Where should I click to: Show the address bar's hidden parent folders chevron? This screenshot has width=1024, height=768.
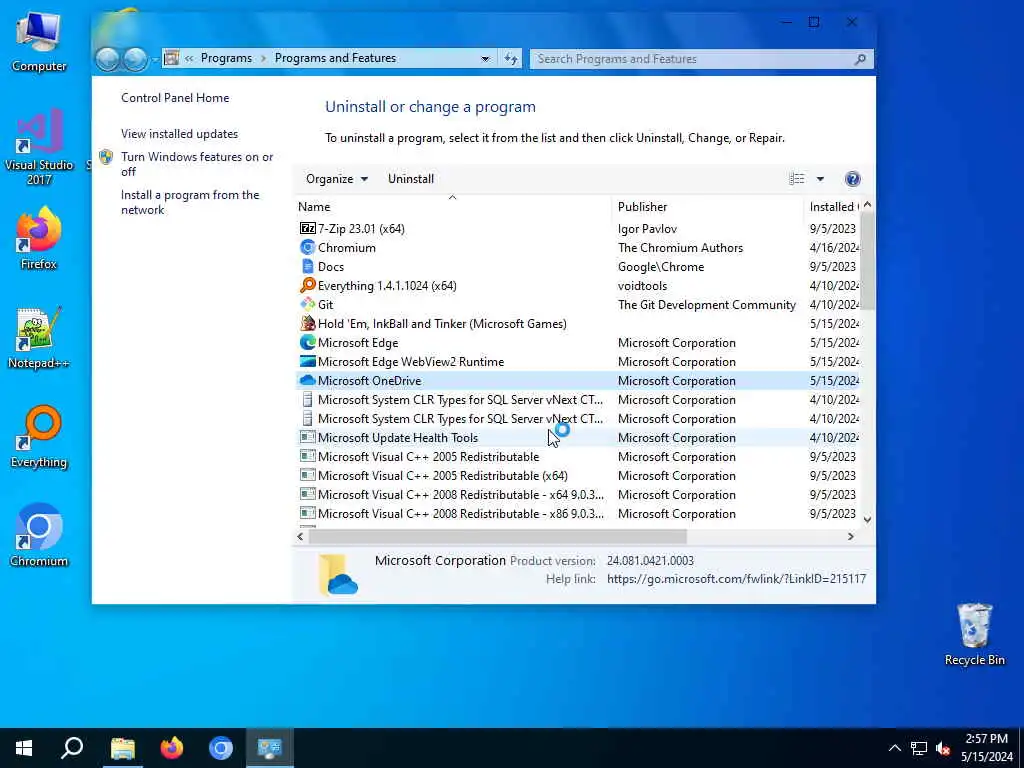[x=189, y=58]
